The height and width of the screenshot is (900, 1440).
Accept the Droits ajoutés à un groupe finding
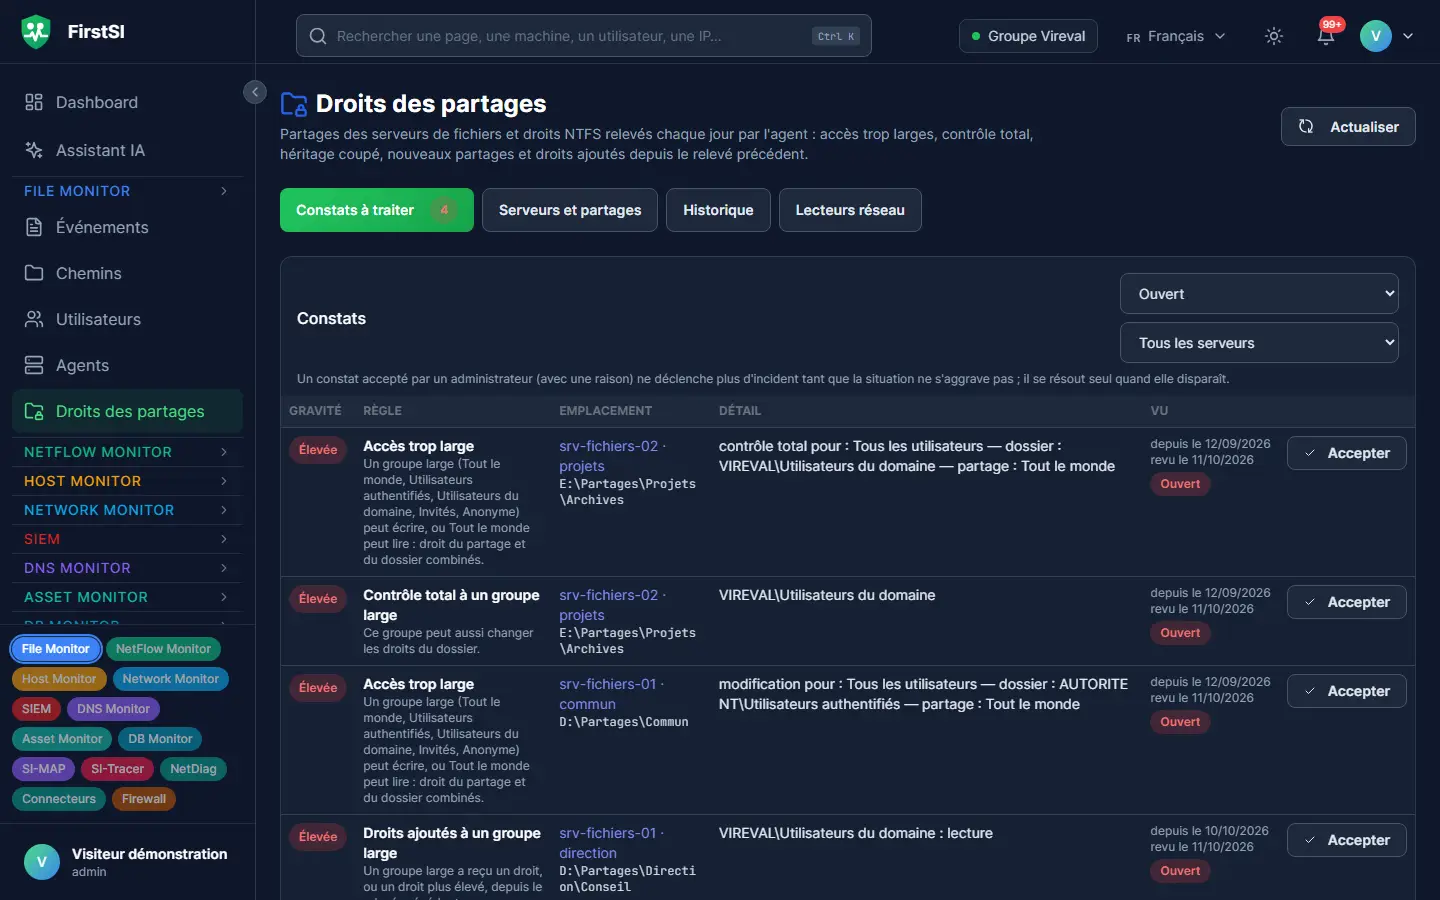click(x=1346, y=840)
